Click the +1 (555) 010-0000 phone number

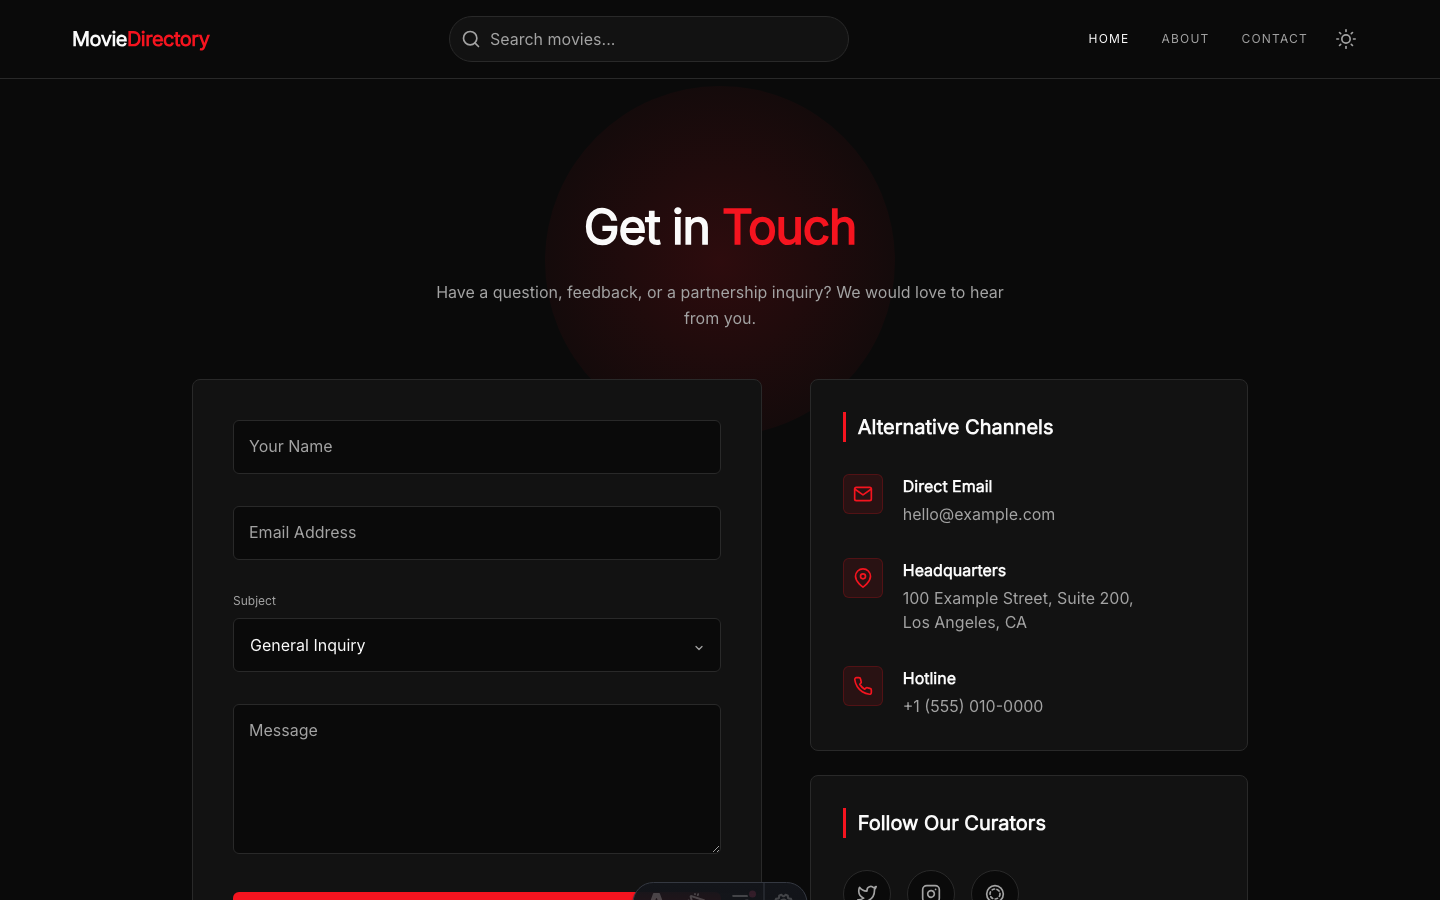click(972, 706)
